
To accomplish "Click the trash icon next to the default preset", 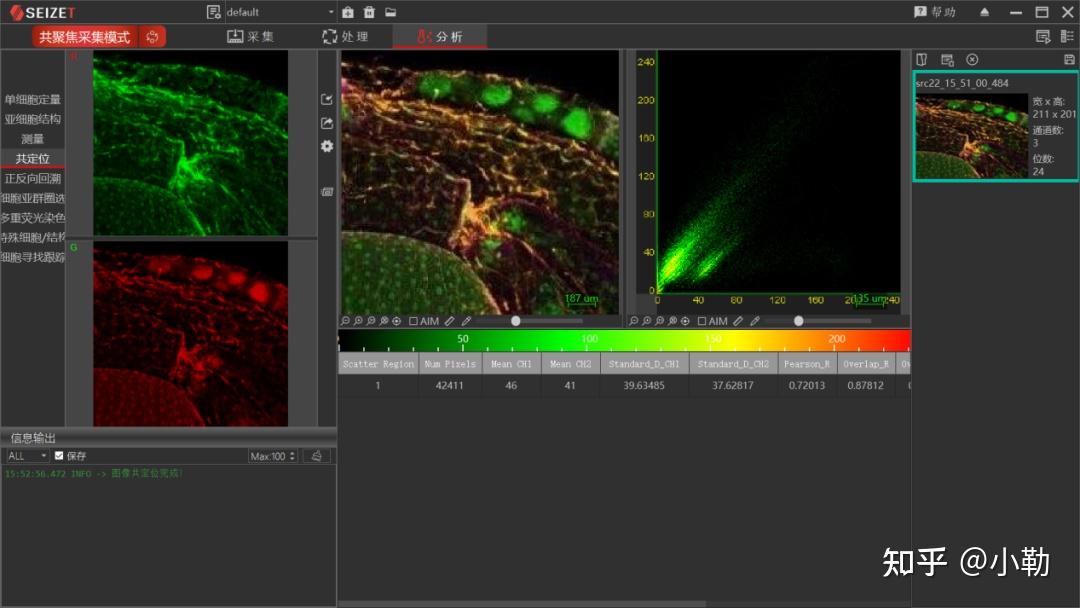I will 369,12.
